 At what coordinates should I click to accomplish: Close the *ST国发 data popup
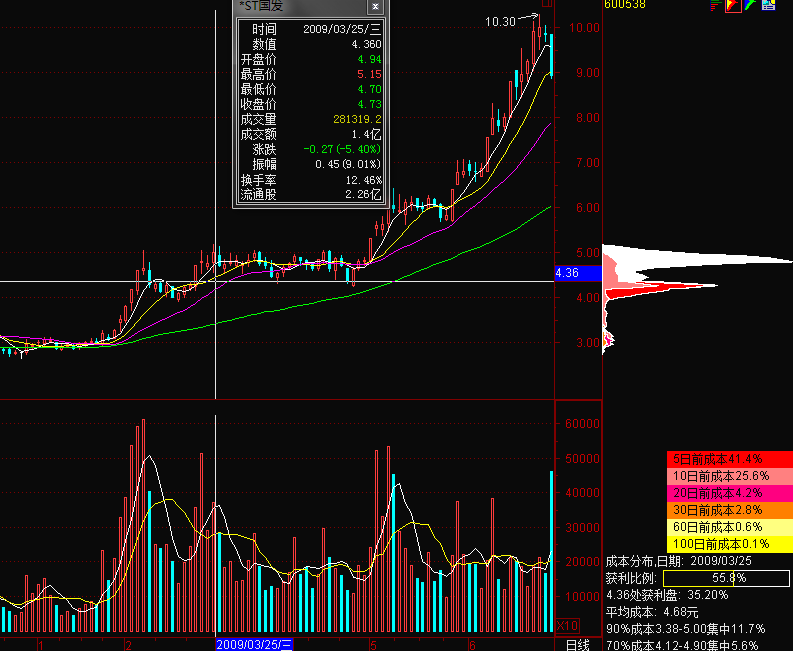[375, 7]
